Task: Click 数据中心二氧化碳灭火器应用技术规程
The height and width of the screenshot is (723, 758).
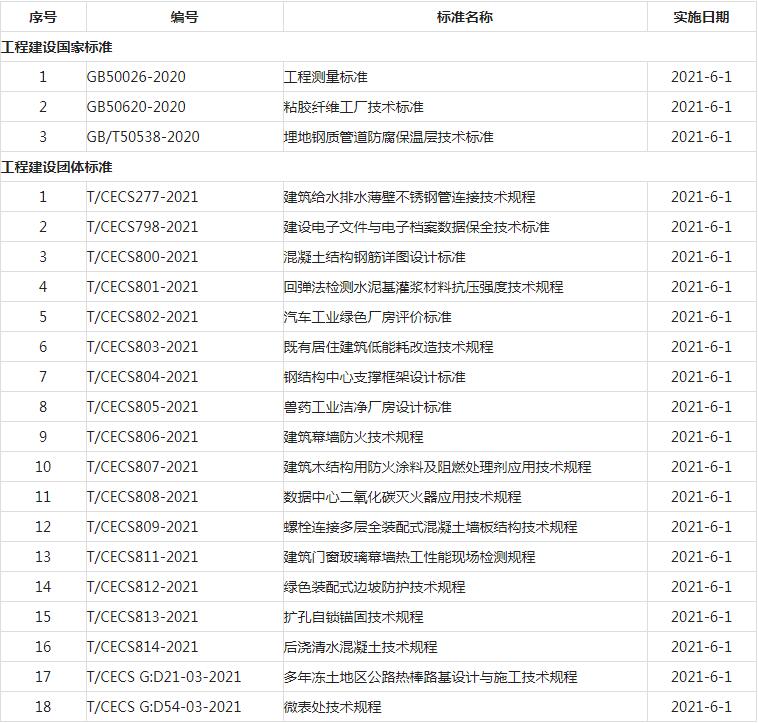Action: coord(403,496)
